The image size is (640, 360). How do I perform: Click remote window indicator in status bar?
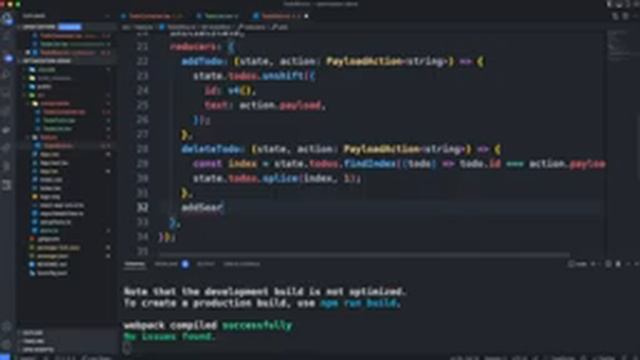click(5, 357)
